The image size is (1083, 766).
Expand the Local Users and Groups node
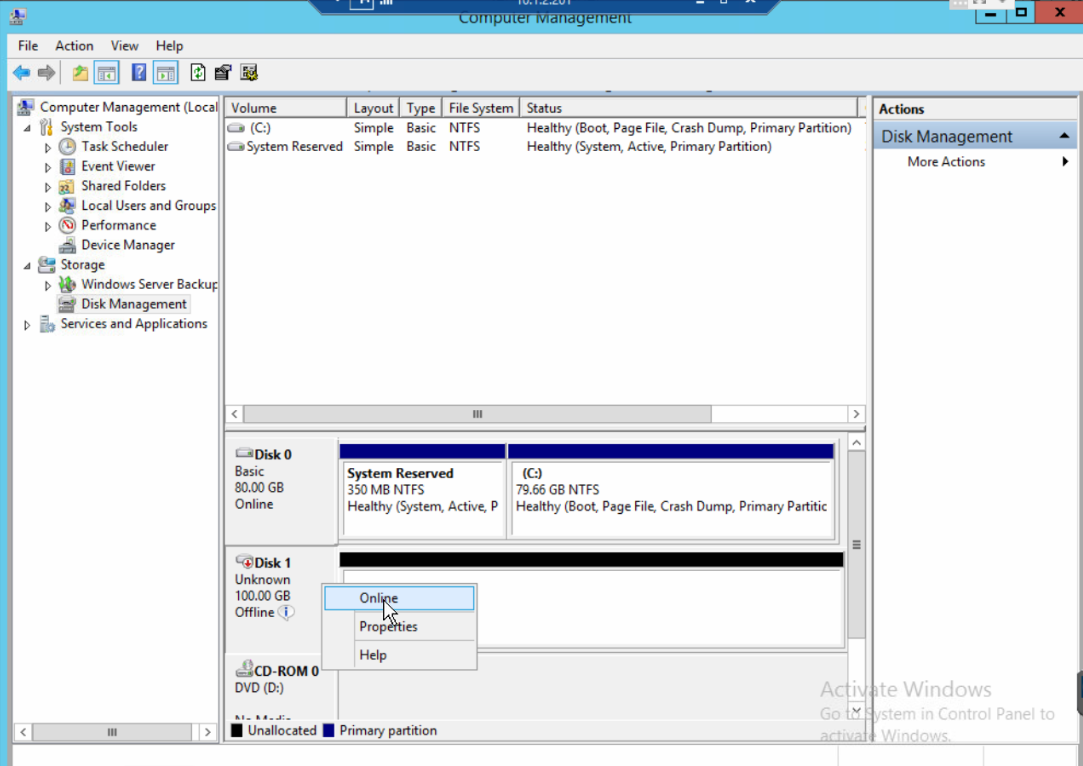[48, 207]
